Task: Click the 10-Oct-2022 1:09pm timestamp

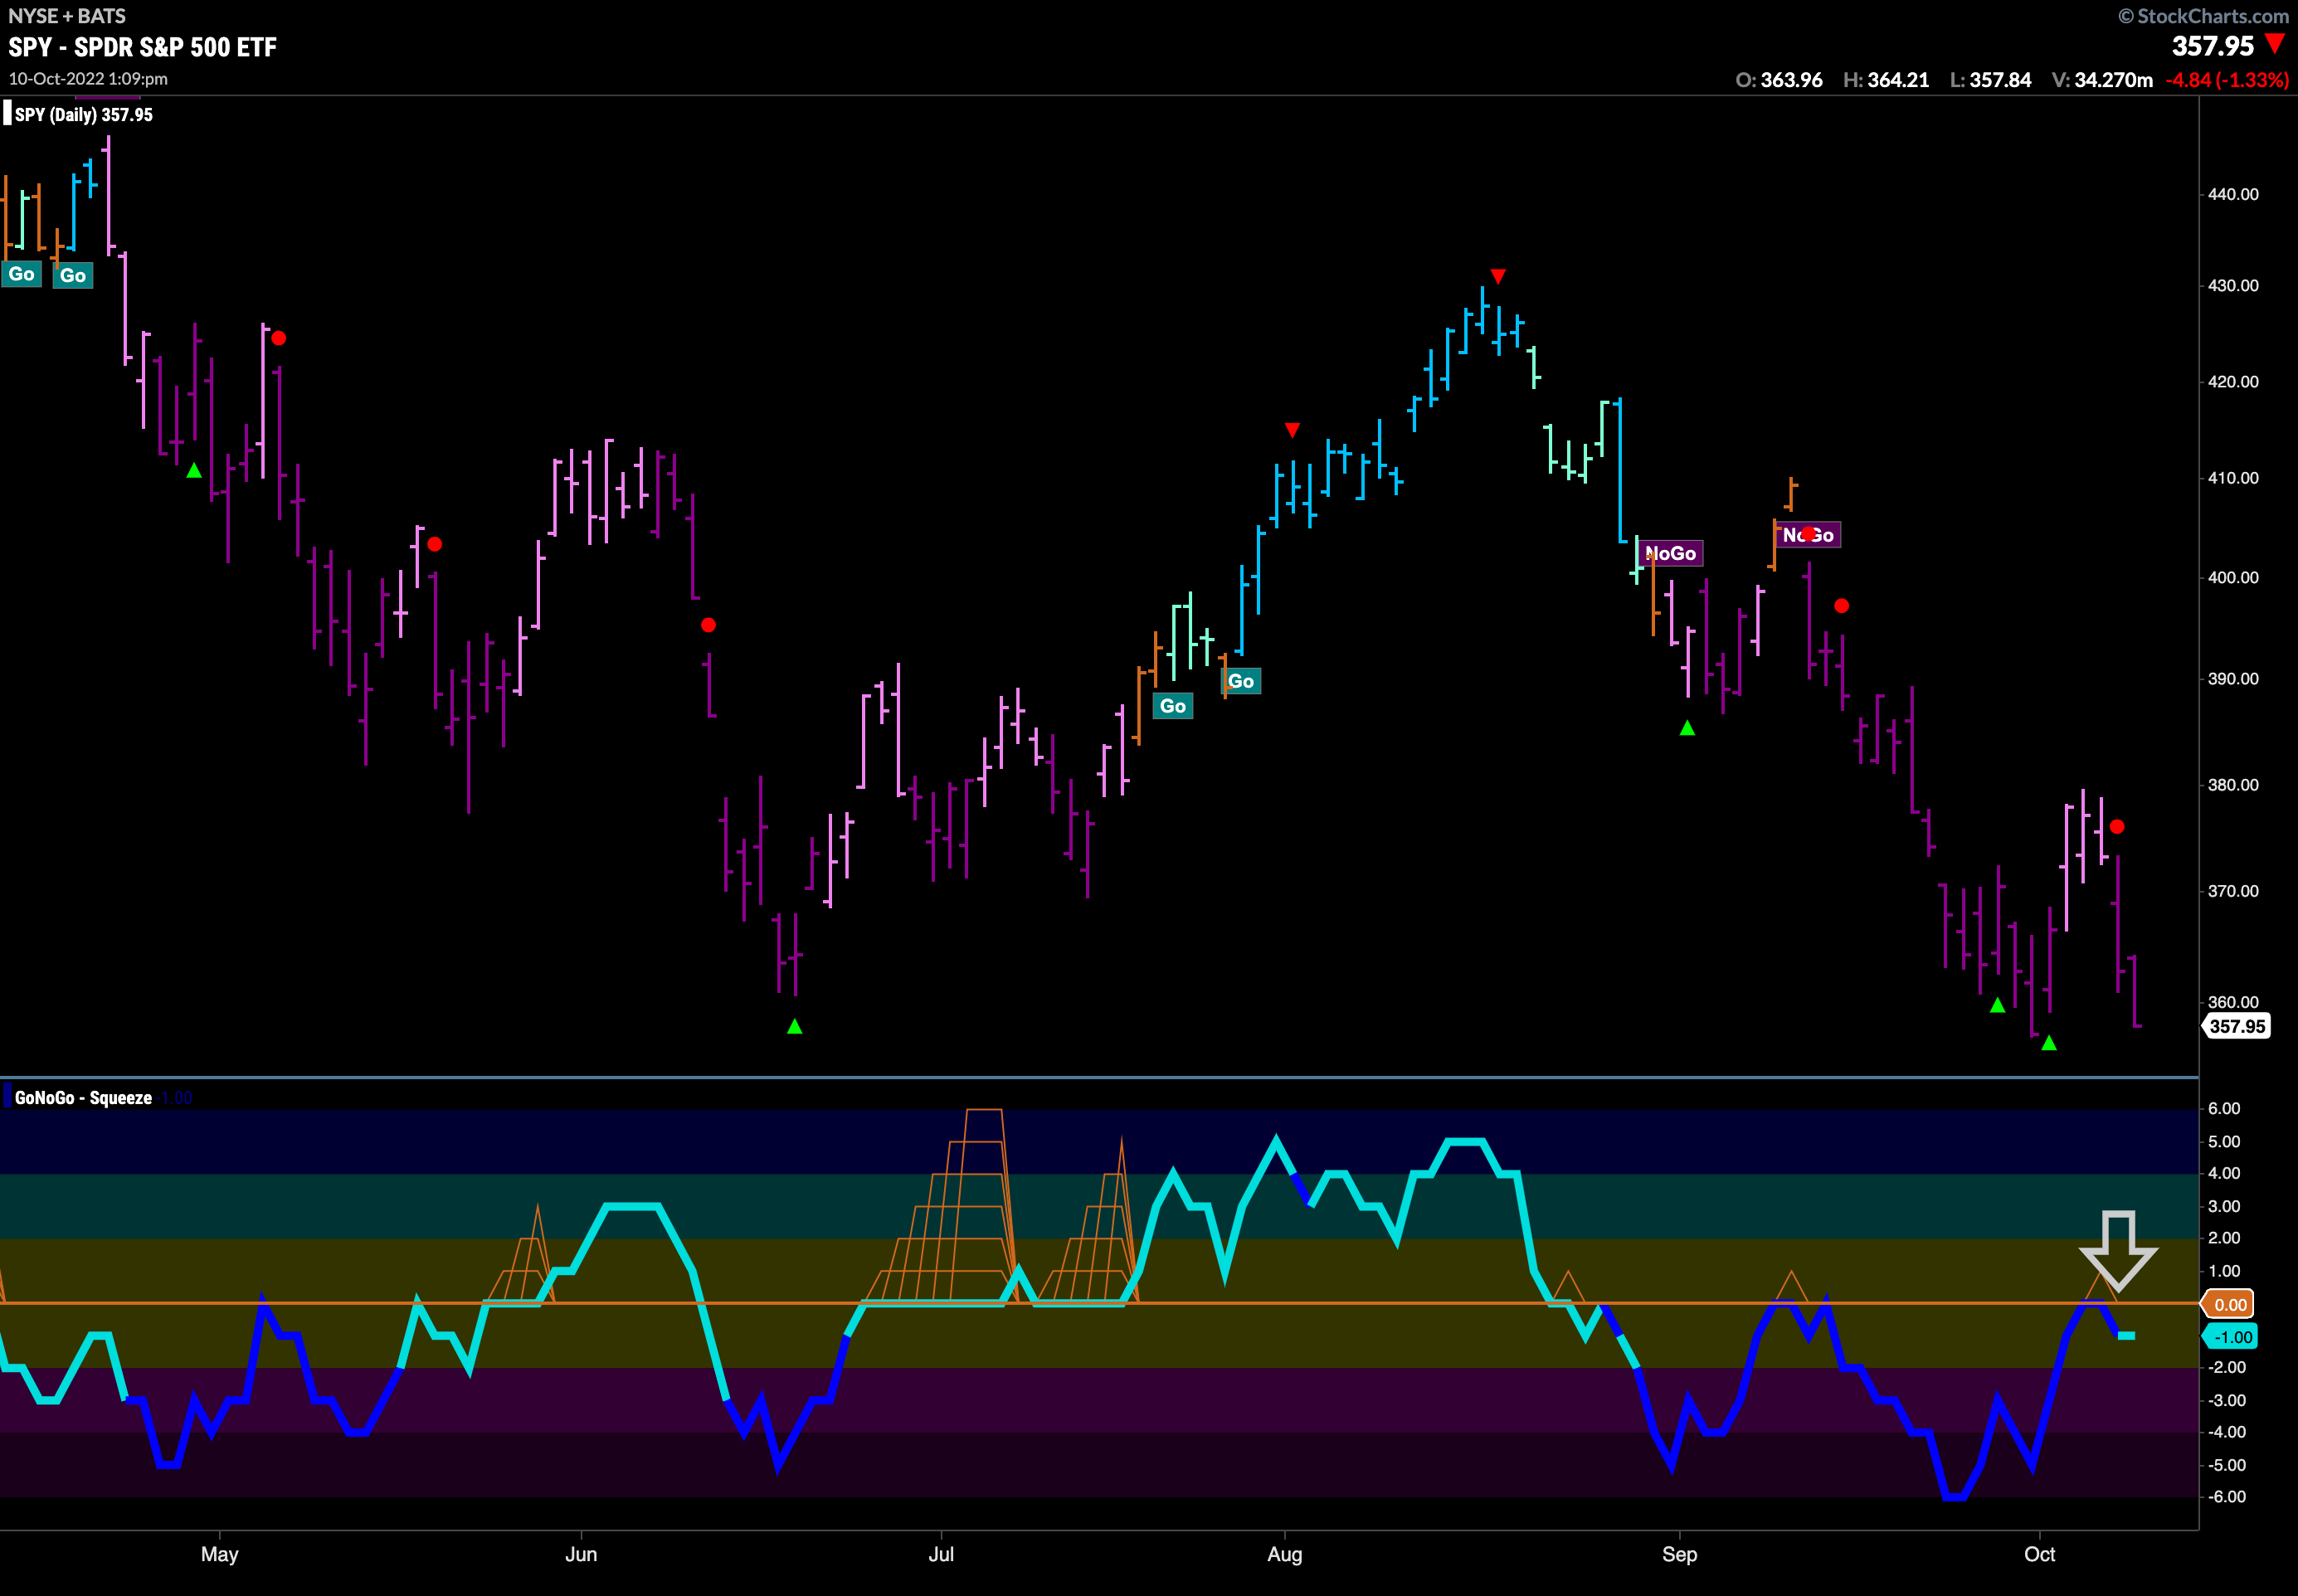Action: tap(88, 79)
